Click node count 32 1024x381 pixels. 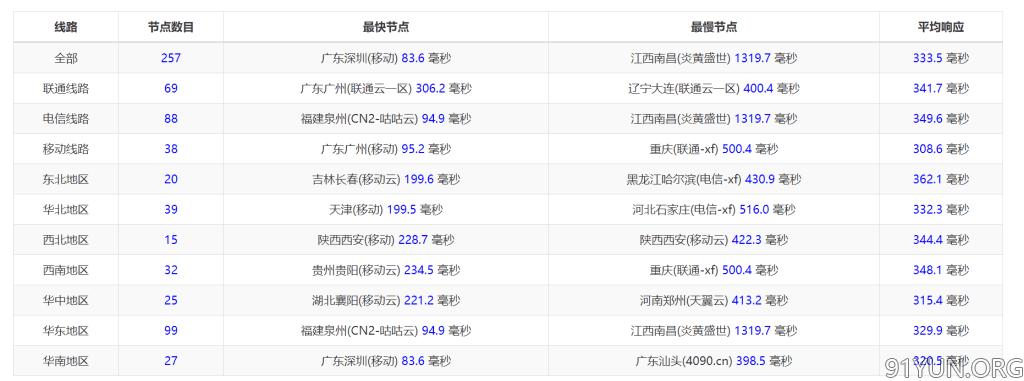tap(170, 270)
